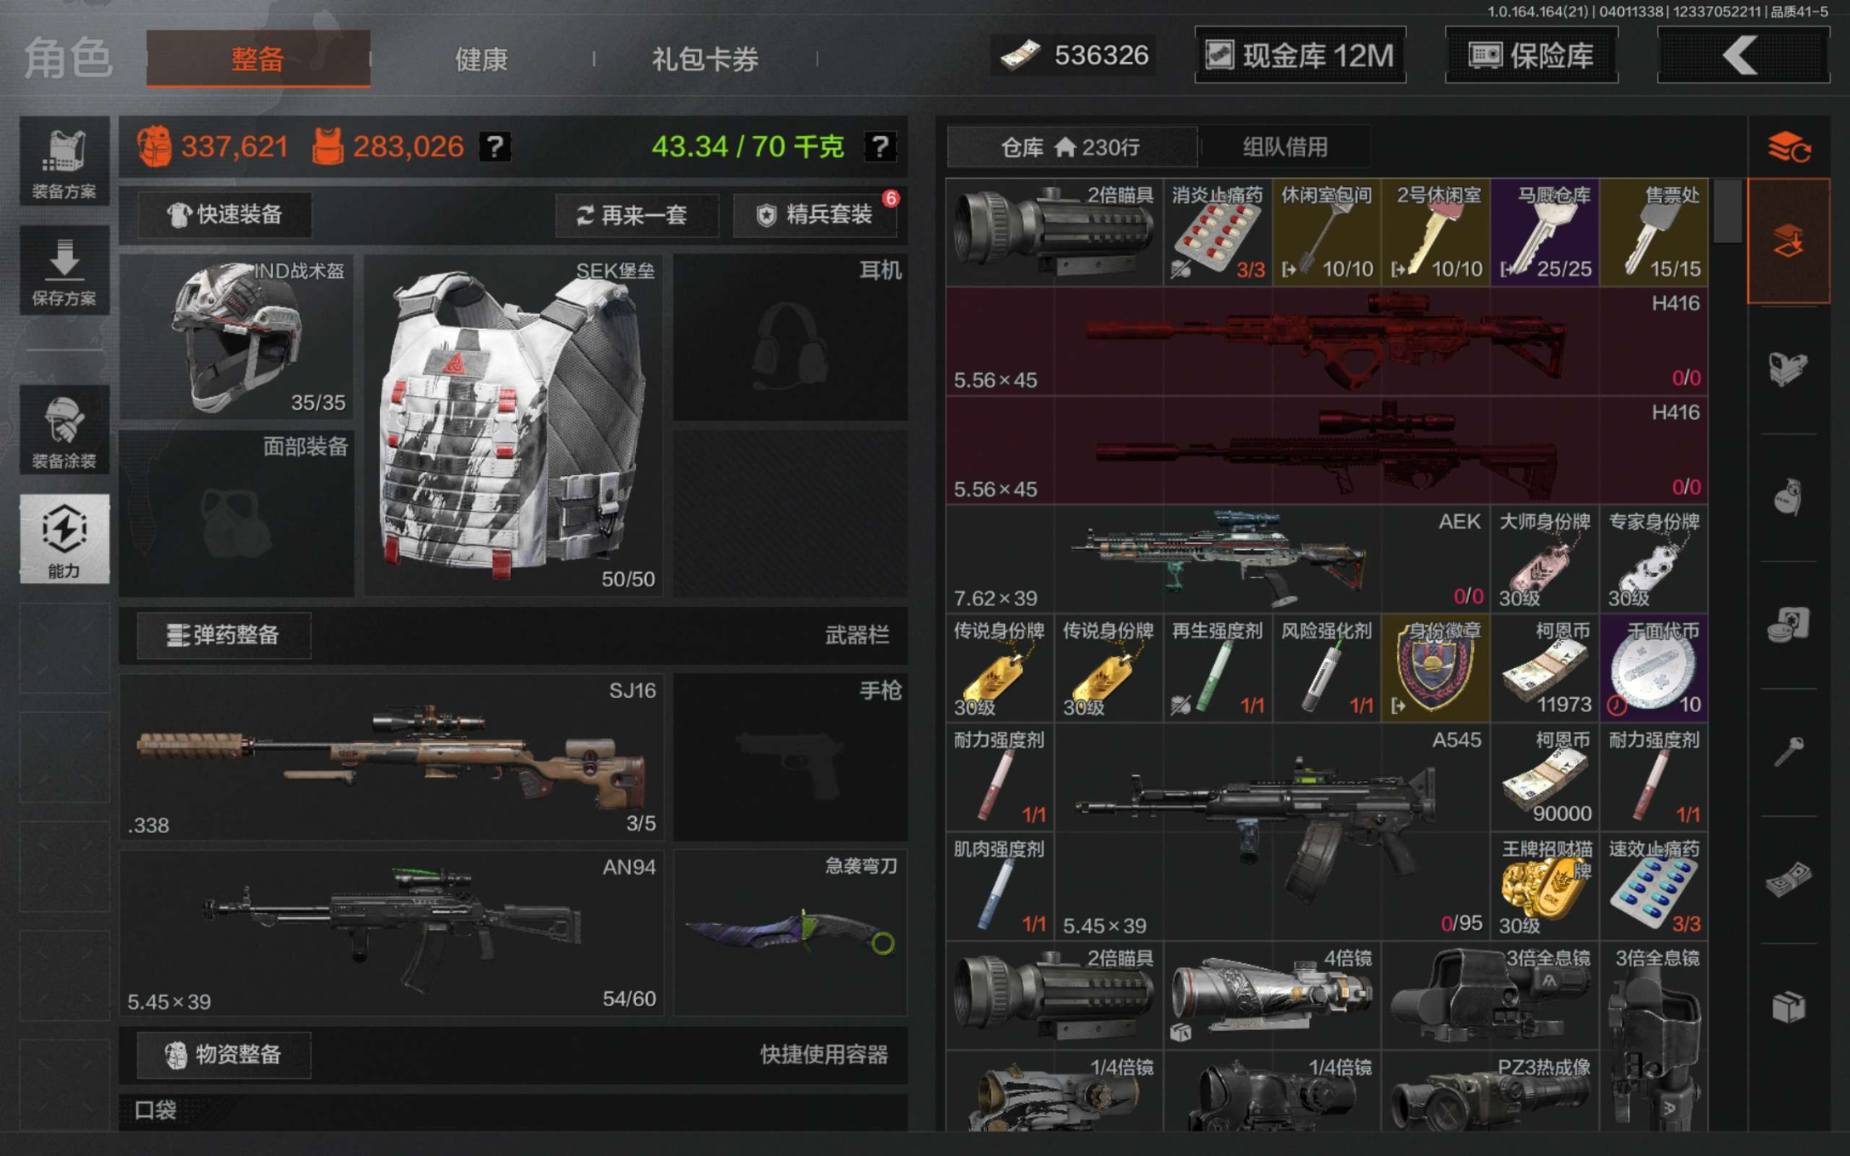Select the 风险强化剂 injector
The height and width of the screenshot is (1156, 1850).
1327,668
